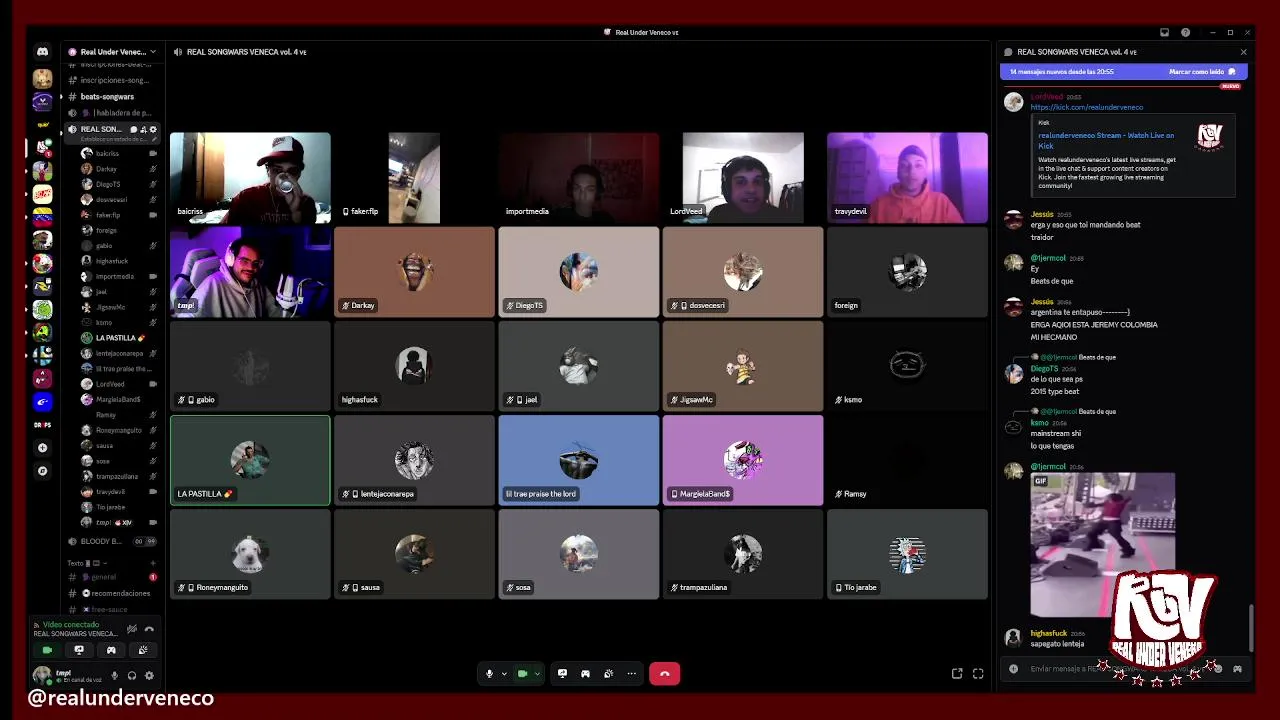Open the Discover servers compass icon
The image size is (1280, 720).
(x=42, y=471)
